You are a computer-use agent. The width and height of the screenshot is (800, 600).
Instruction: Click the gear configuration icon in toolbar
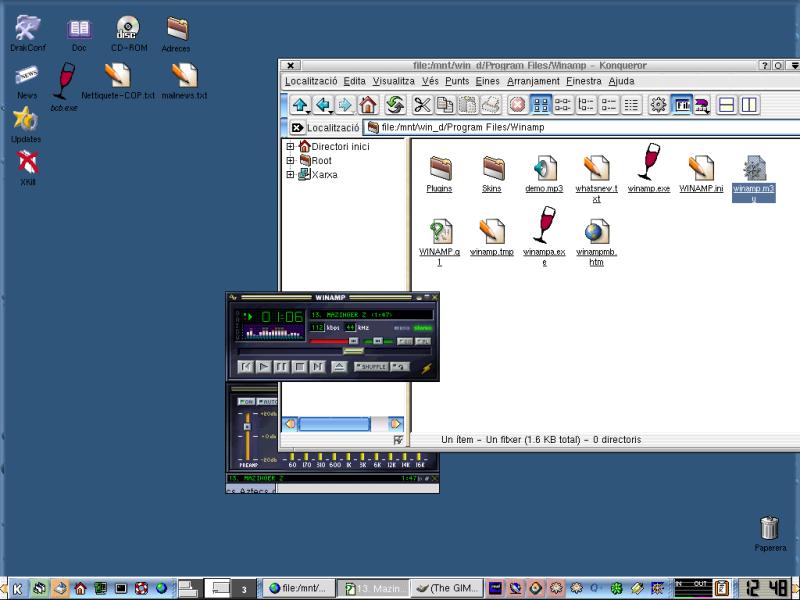(x=658, y=105)
